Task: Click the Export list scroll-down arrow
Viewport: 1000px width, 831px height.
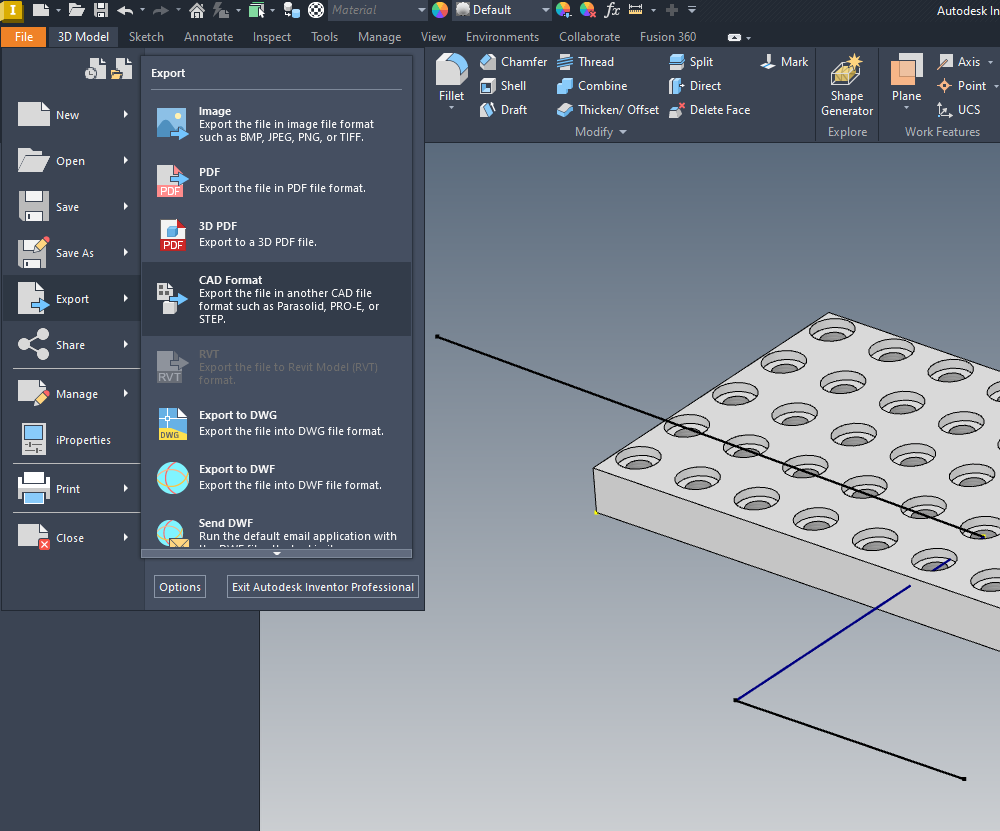Action: click(277, 554)
